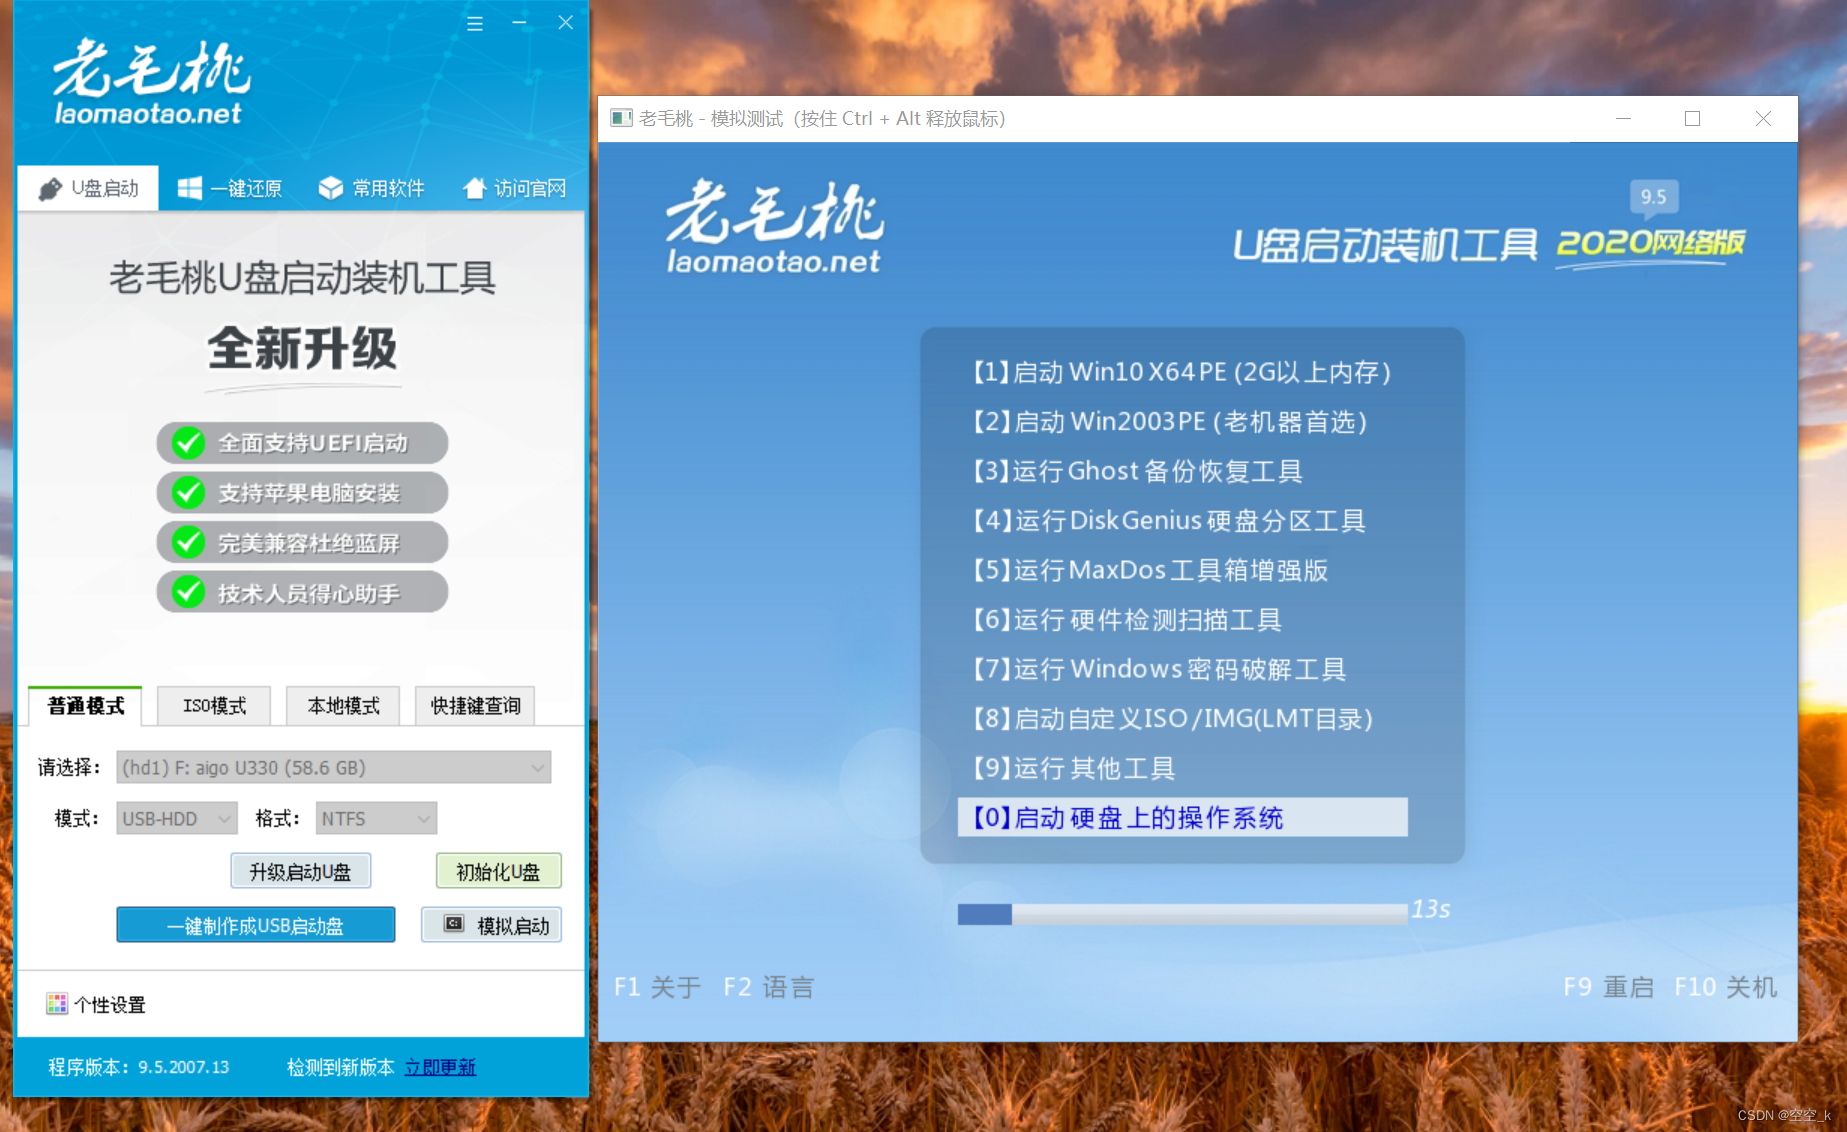The height and width of the screenshot is (1132, 1847).
Task: Open 个性设置 personalization settings
Action: [96, 1004]
